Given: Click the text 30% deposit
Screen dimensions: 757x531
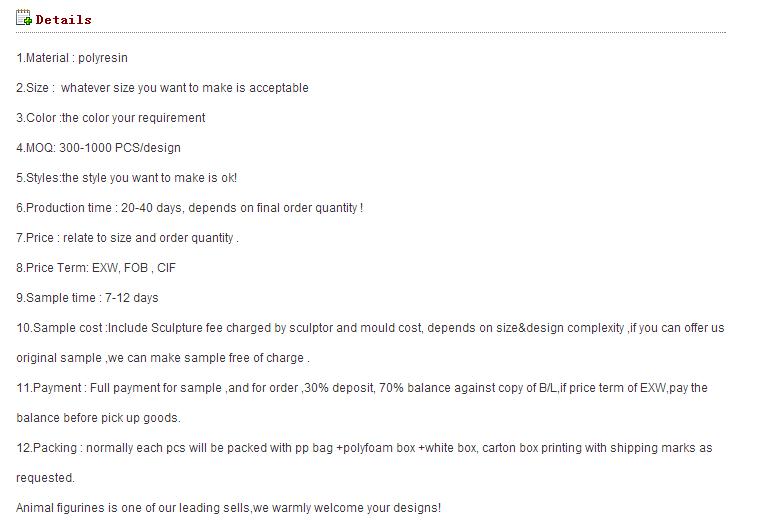Looking at the screenshot, I should [339, 388].
